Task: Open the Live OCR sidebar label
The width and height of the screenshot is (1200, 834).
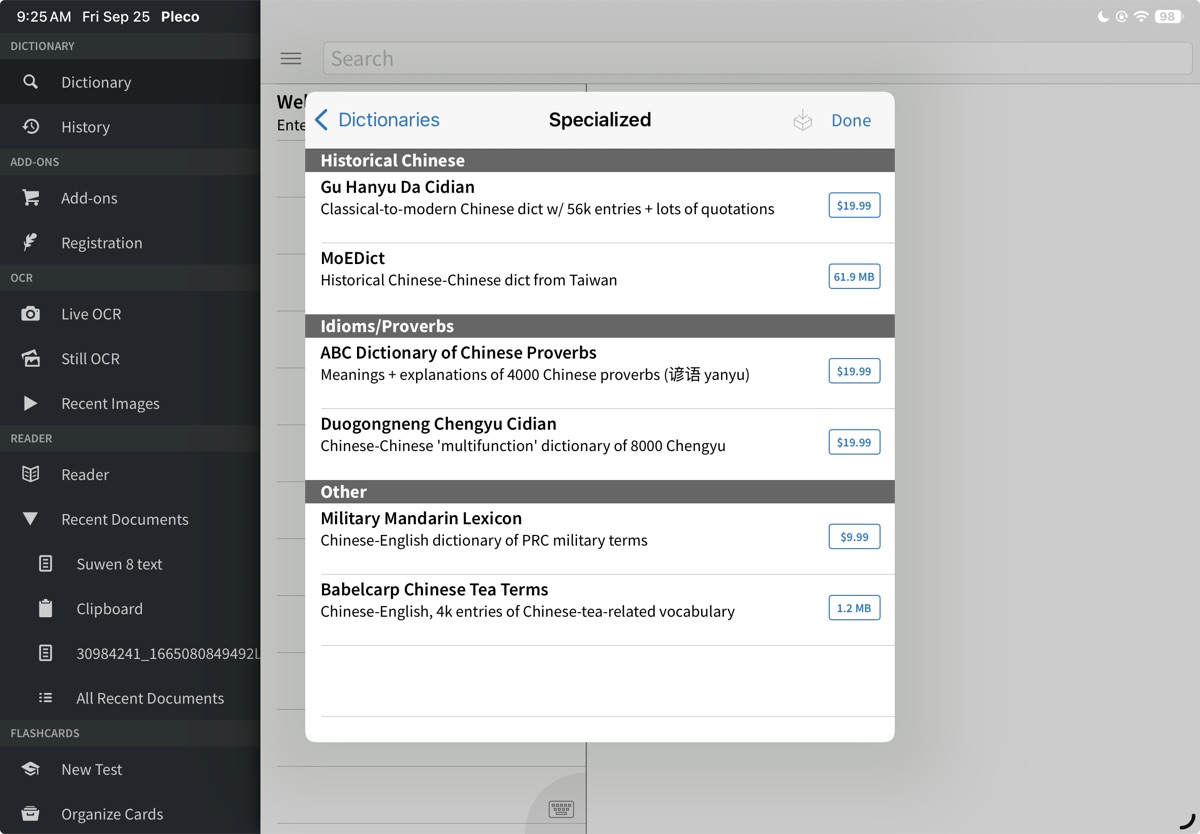Action: click(x=91, y=314)
